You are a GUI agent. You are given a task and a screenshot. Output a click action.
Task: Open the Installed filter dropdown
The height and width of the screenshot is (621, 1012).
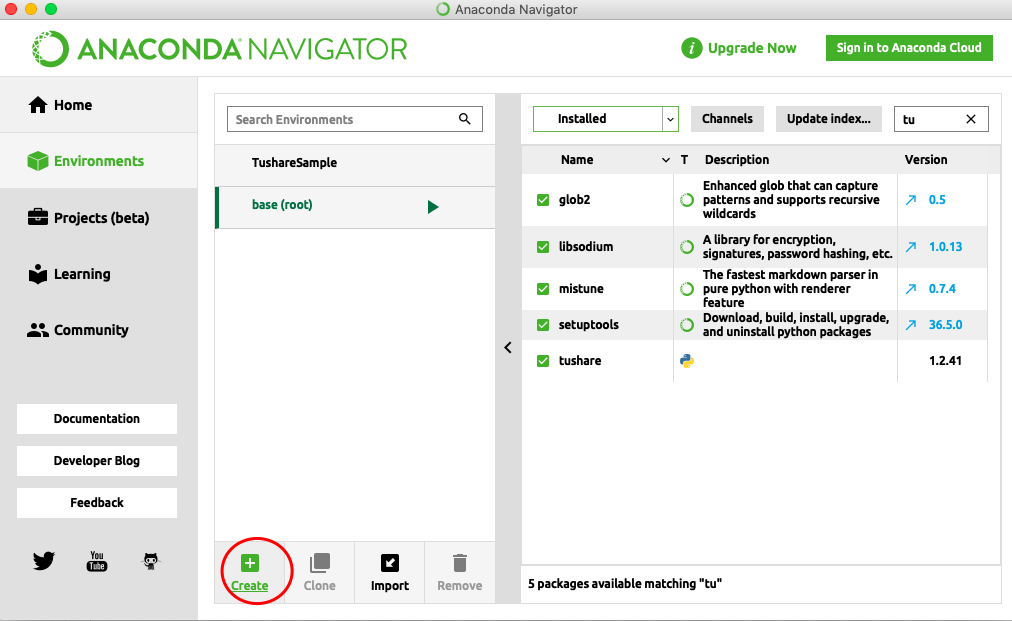point(605,119)
